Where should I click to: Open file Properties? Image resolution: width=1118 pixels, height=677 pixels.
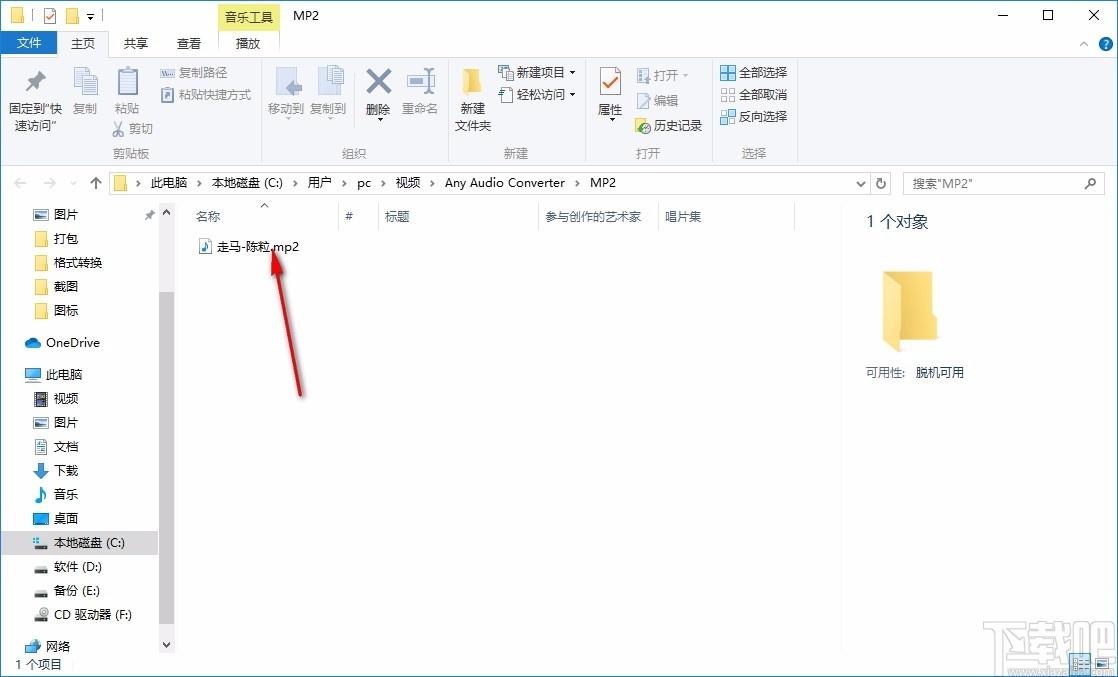[610, 93]
